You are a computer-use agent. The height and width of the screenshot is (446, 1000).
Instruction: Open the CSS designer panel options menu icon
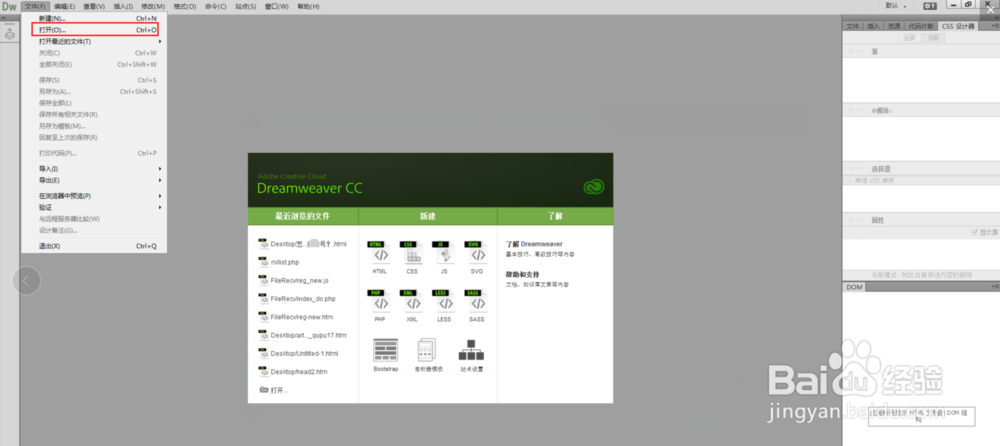pyautogui.click(x=996, y=26)
